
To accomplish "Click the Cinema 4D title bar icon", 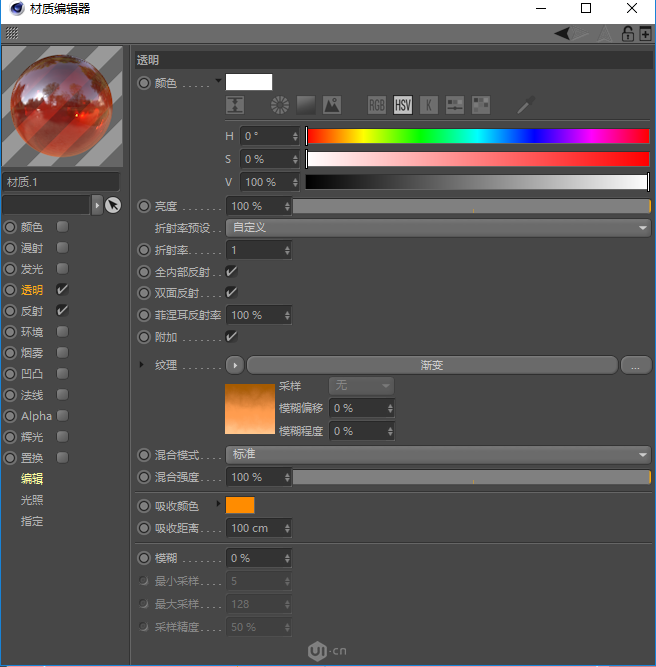I will coord(17,8).
